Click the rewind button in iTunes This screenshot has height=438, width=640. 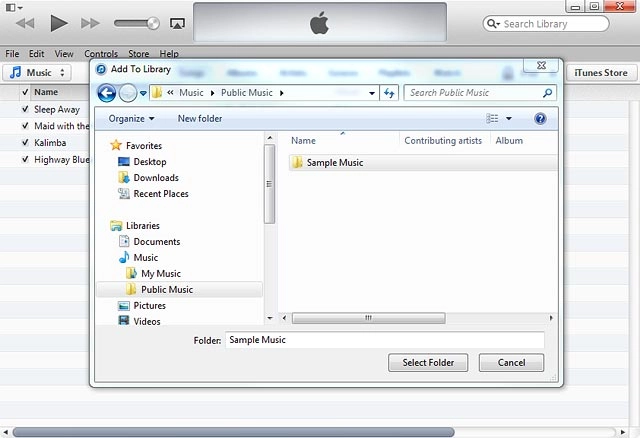[x=25, y=23]
